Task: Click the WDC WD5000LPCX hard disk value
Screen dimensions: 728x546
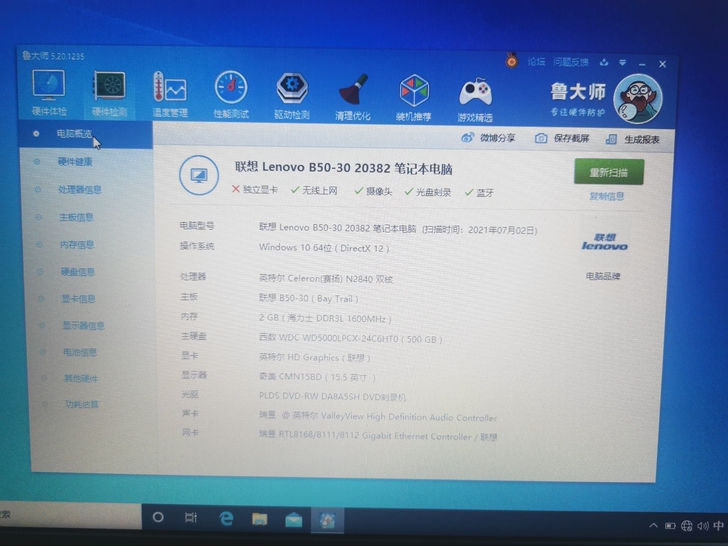Action: pos(351,339)
